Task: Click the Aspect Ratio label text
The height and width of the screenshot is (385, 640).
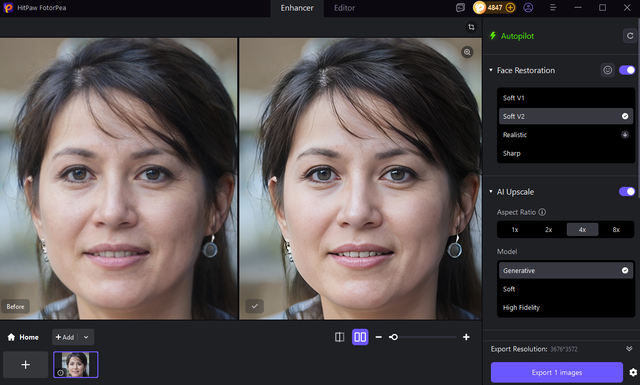Action: pyautogui.click(x=516, y=212)
